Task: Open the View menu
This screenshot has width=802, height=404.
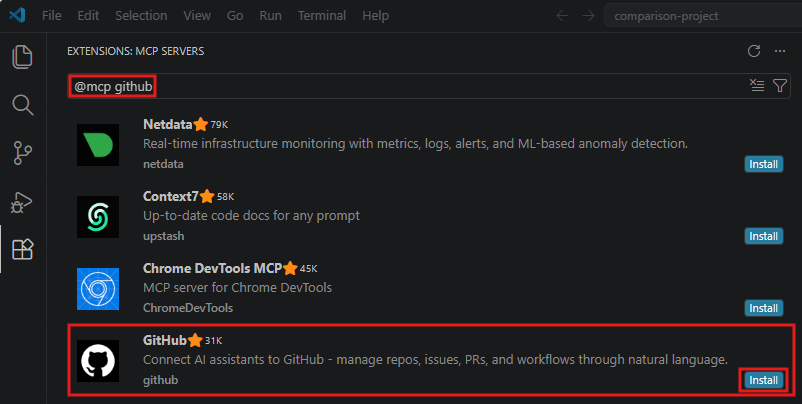Action: [x=197, y=16]
